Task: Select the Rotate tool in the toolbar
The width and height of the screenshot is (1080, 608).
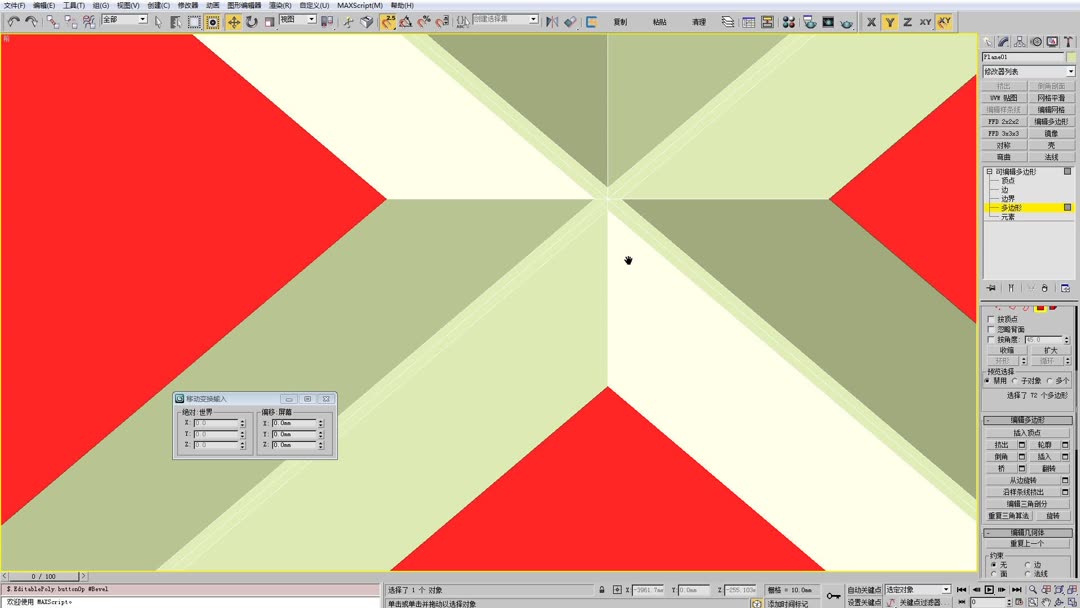Action: [x=251, y=21]
